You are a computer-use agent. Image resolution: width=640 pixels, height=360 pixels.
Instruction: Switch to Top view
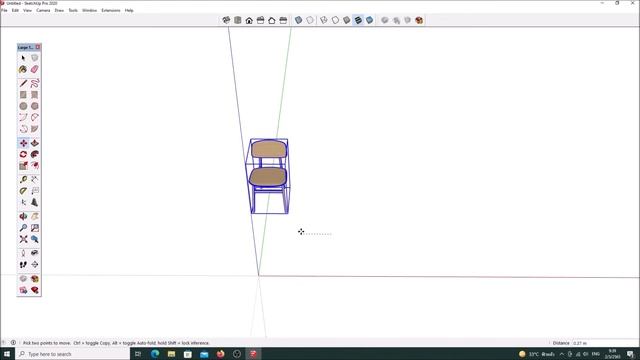238,20
